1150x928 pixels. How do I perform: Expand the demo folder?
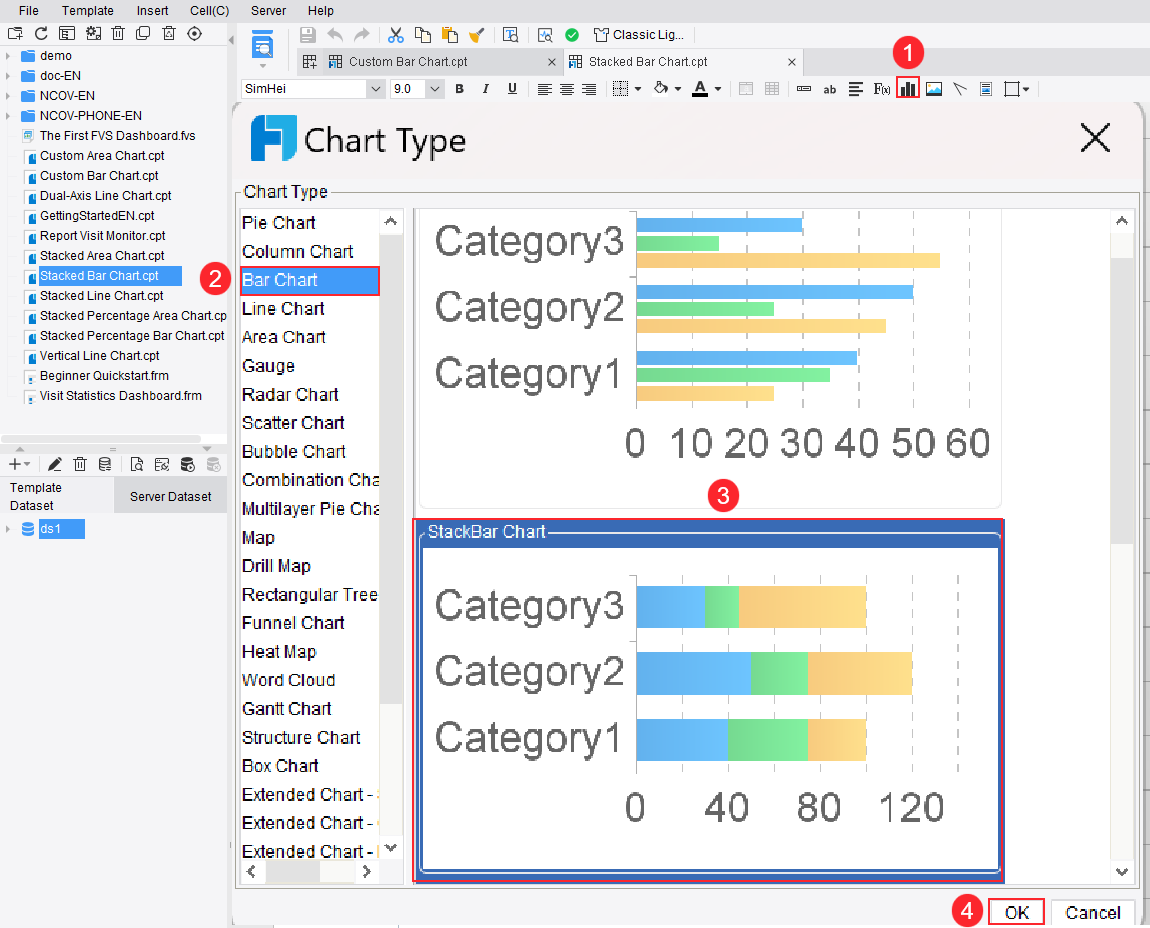coord(8,56)
